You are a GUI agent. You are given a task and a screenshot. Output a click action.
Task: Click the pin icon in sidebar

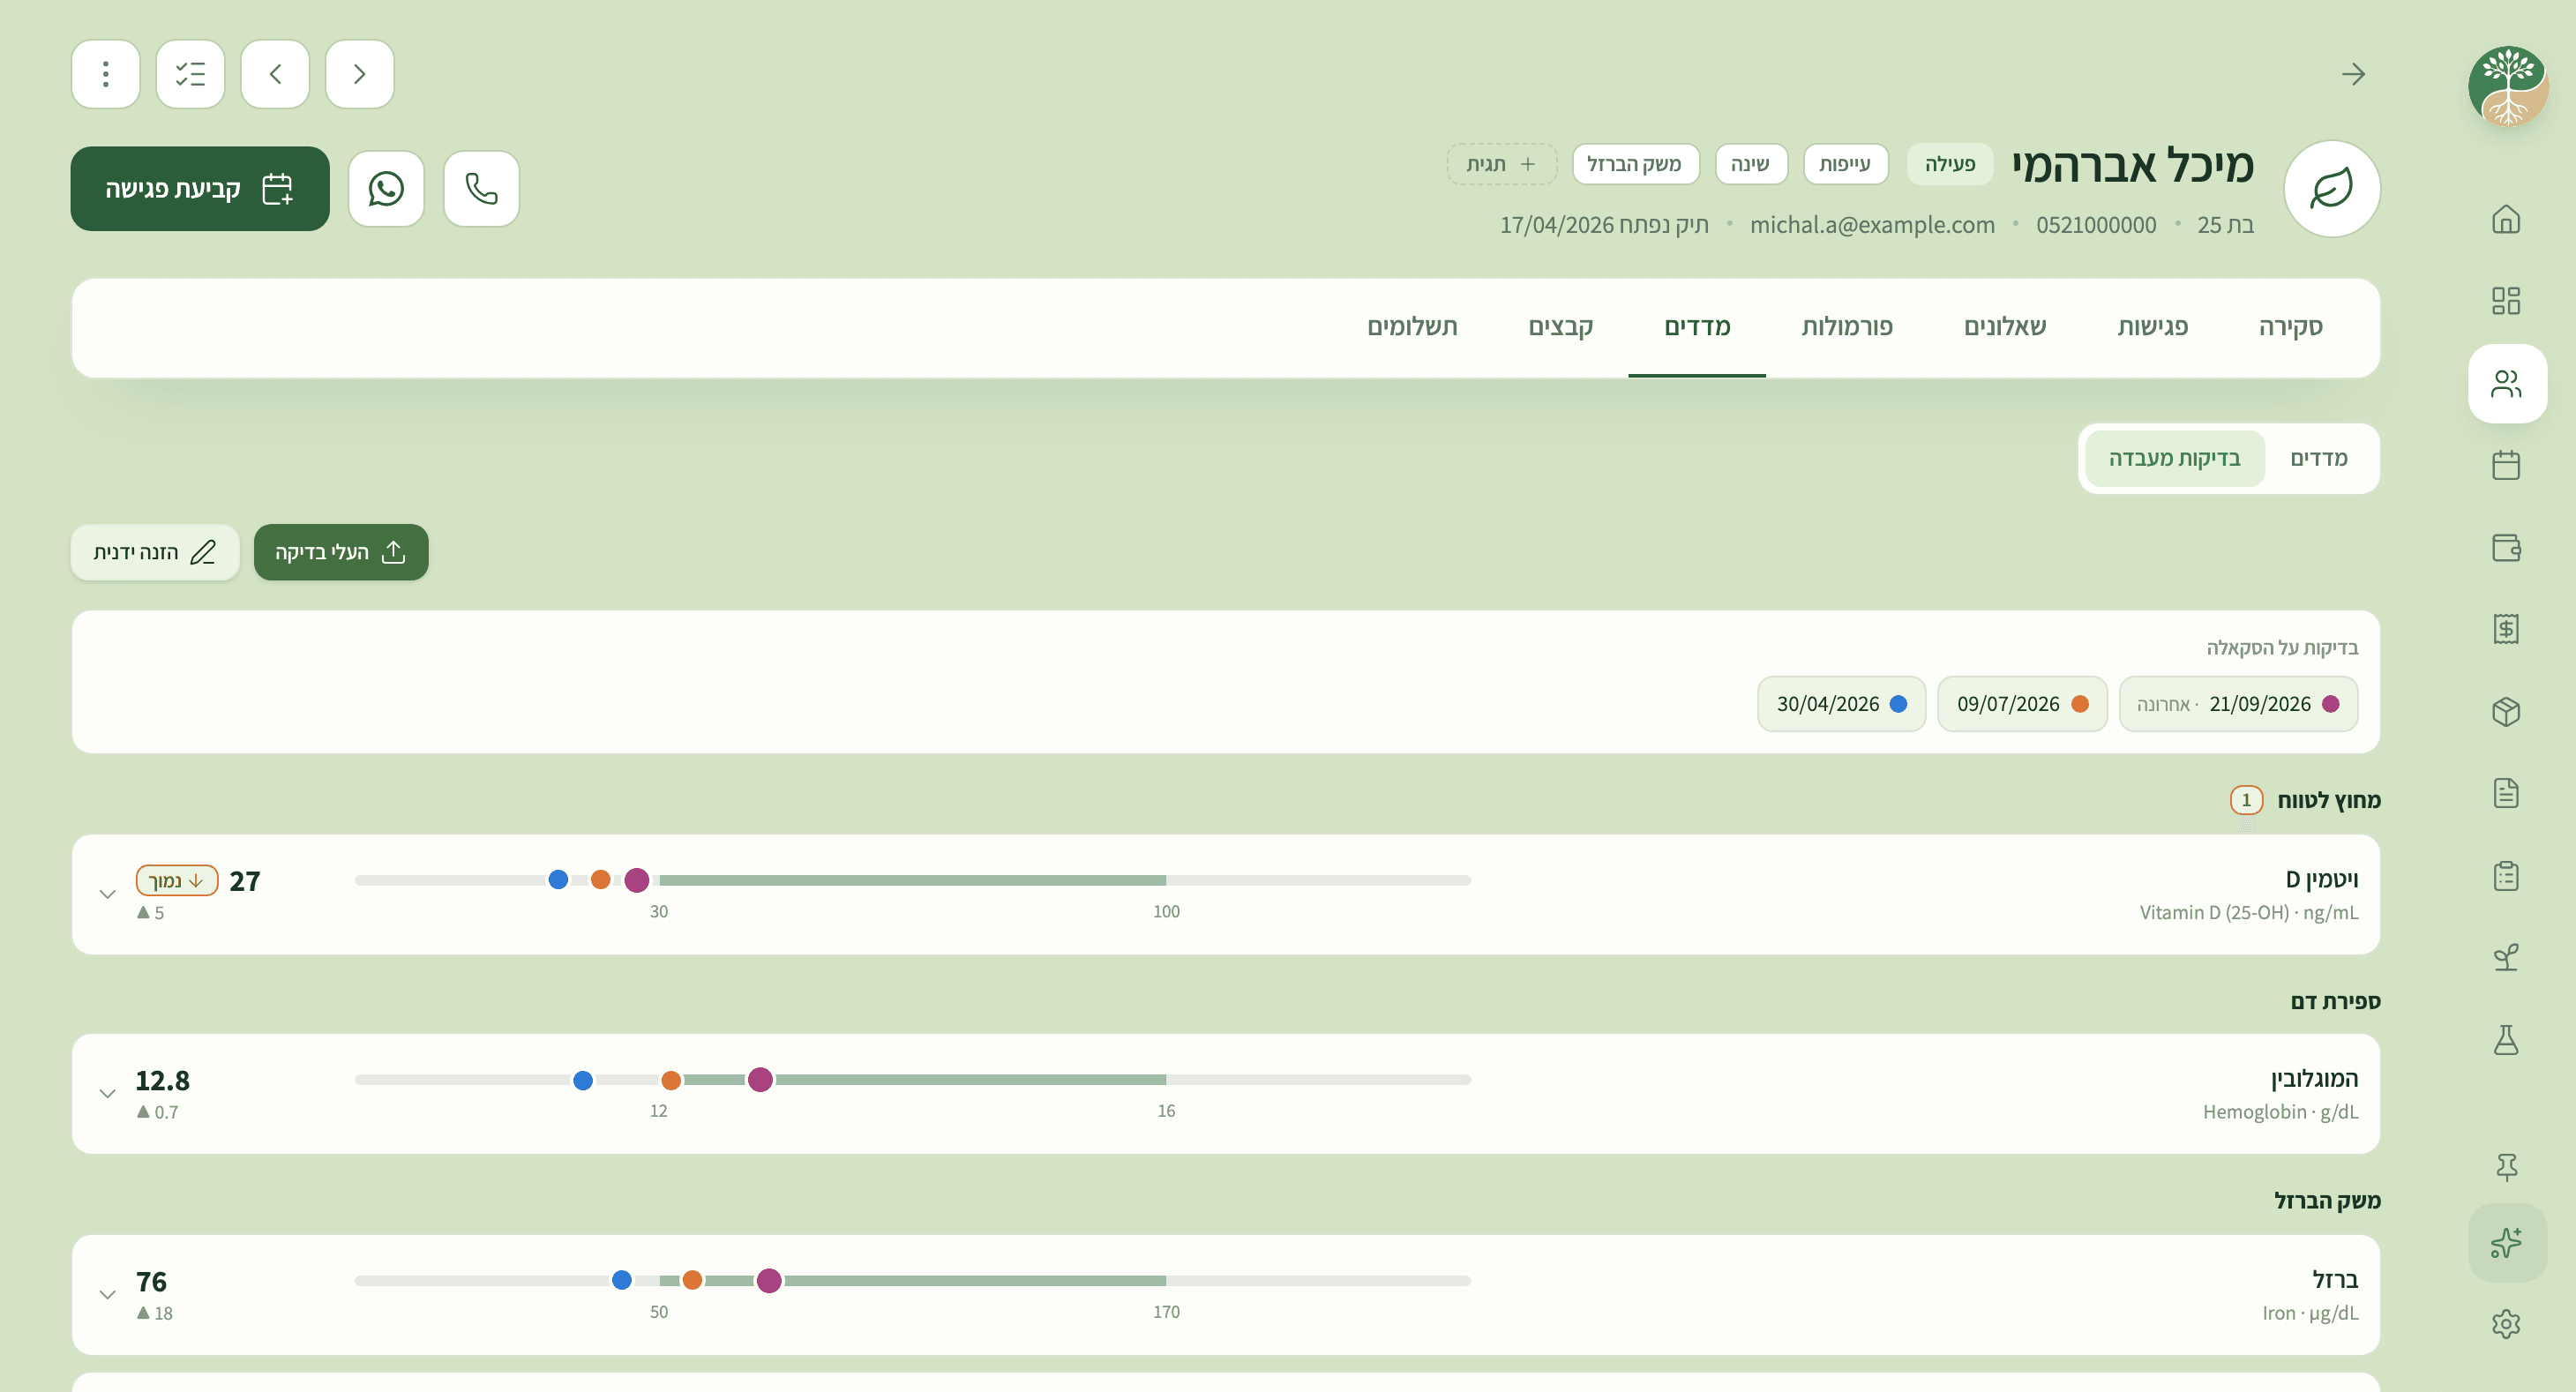2506,1166
